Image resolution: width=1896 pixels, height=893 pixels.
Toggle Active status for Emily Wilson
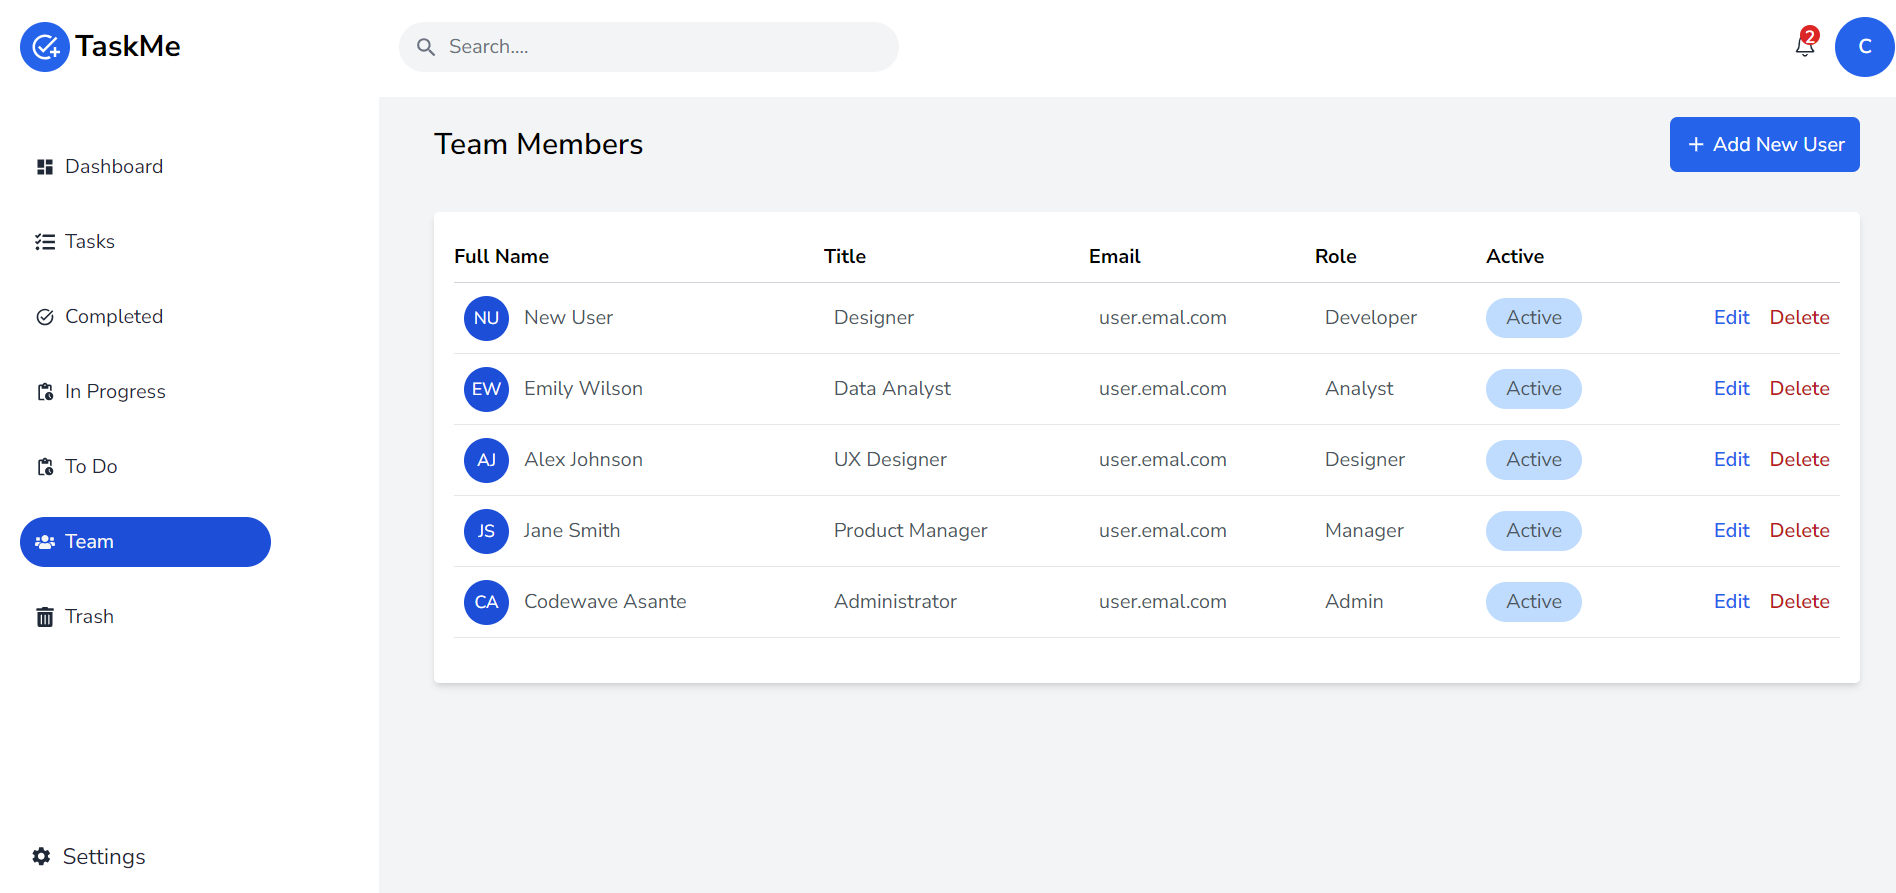pyautogui.click(x=1534, y=389)
